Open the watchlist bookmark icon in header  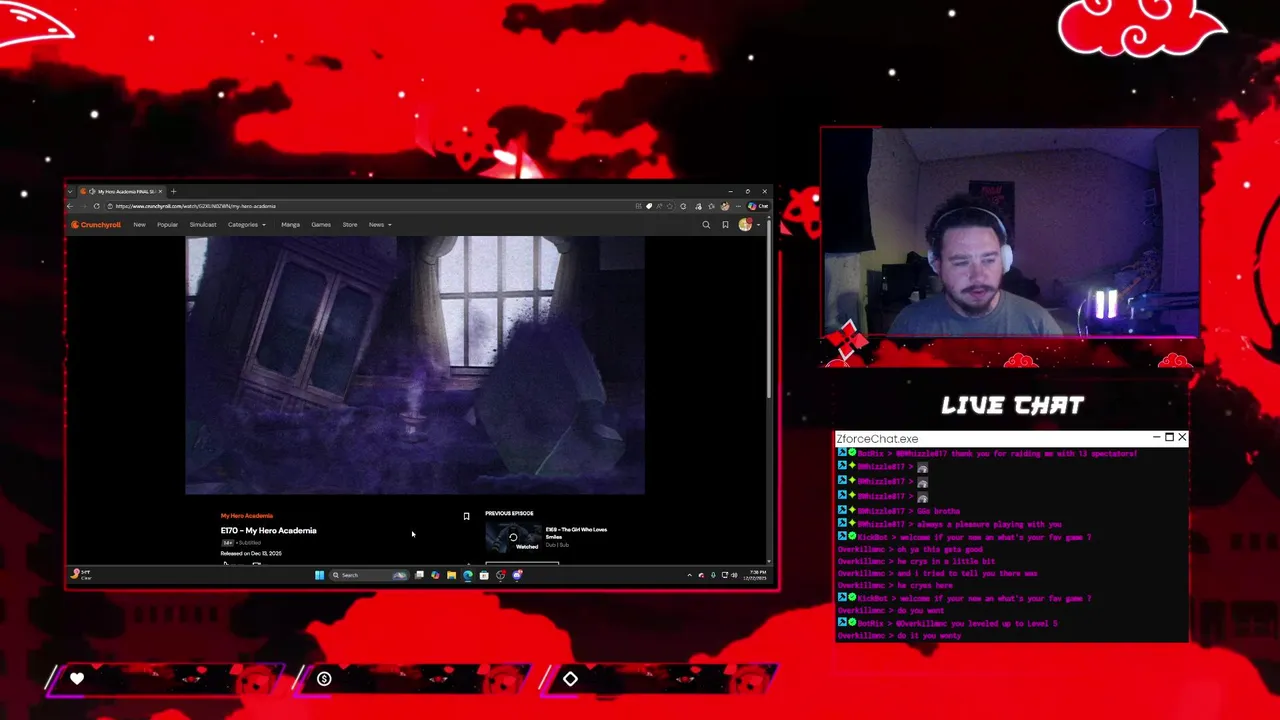click(725, 225)
